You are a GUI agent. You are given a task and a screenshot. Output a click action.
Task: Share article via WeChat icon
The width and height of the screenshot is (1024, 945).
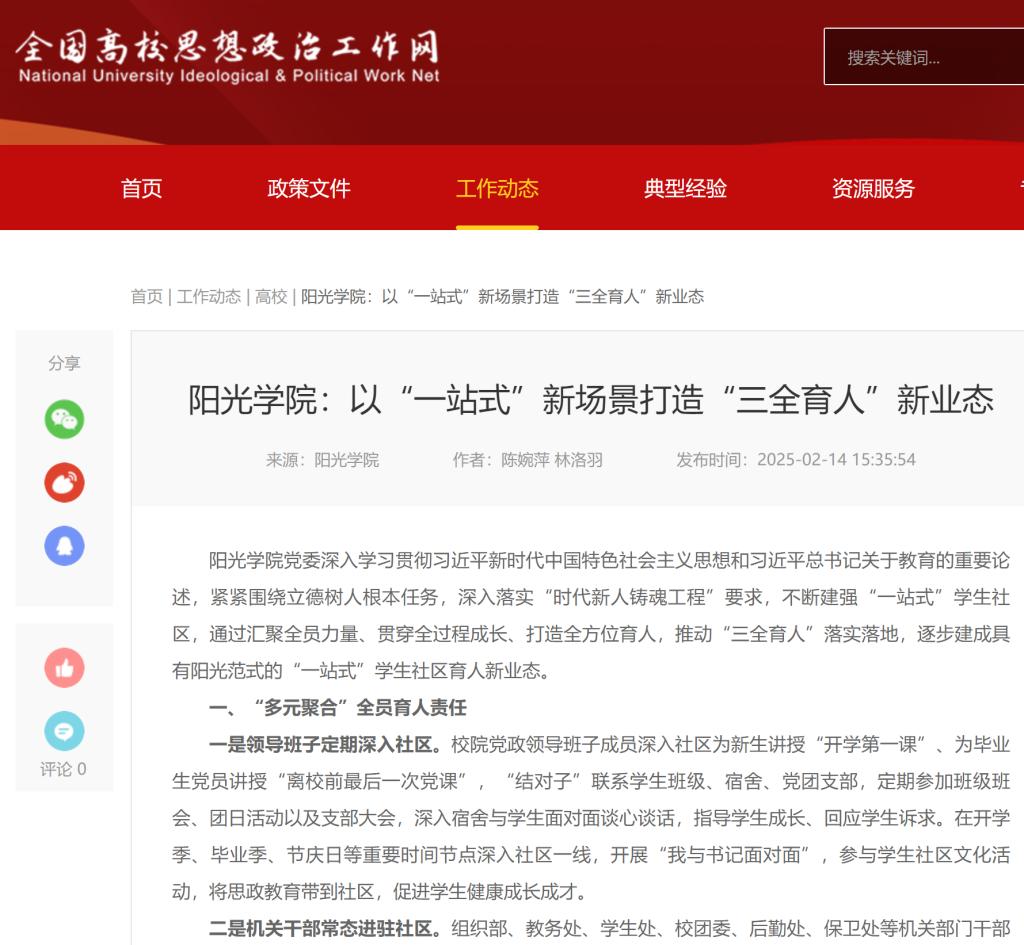click(x=64, y=419)
